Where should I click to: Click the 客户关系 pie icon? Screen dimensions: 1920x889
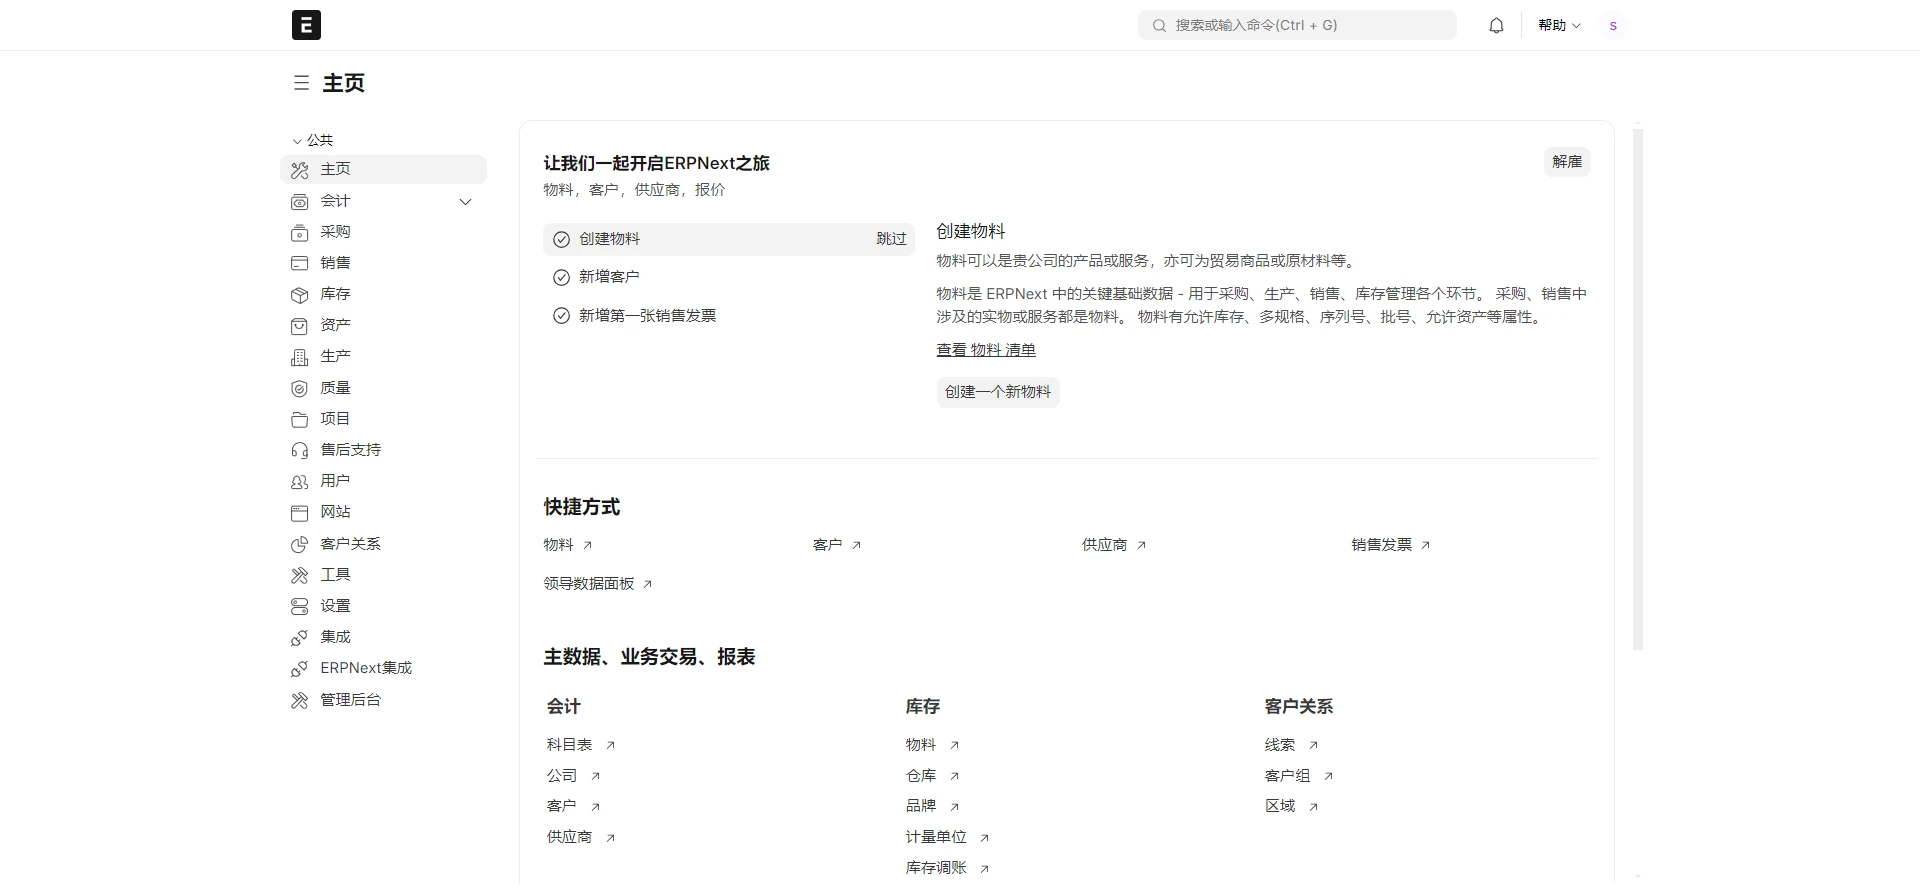pos(299,544)
